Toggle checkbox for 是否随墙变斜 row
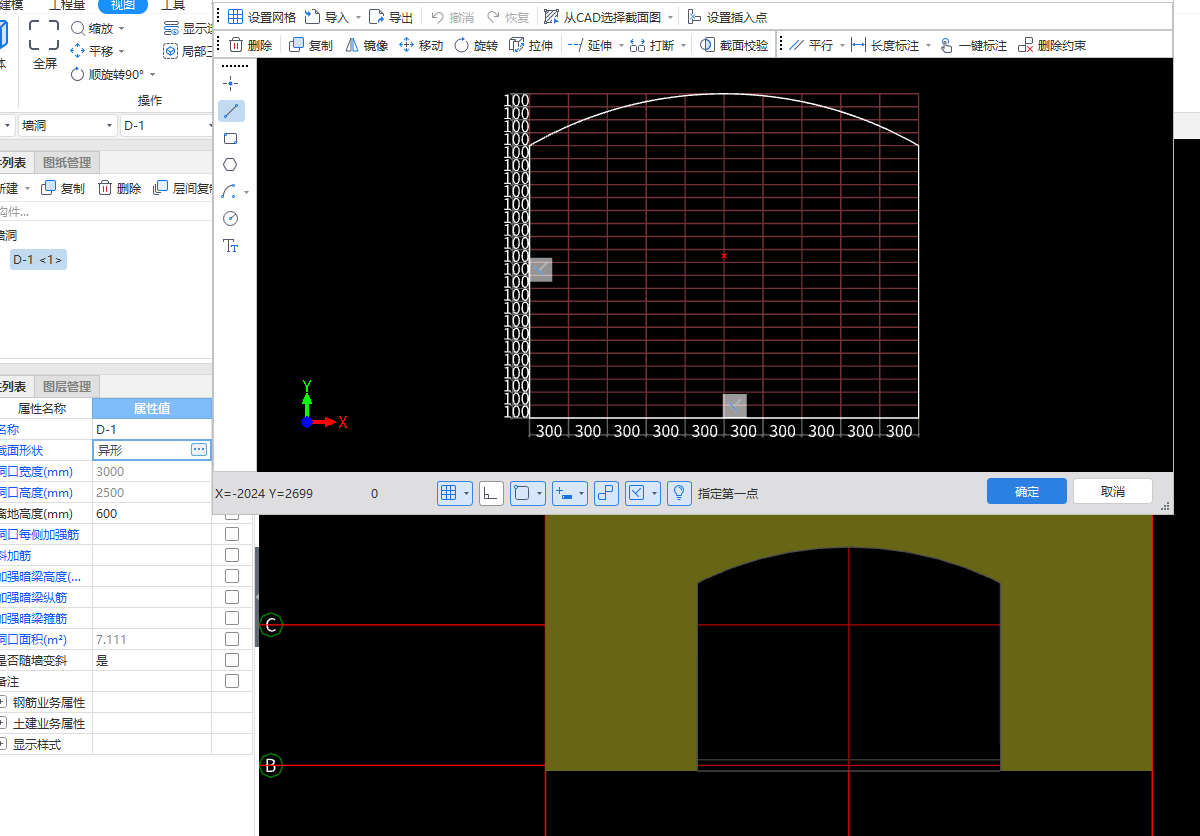 coord(232,660)
